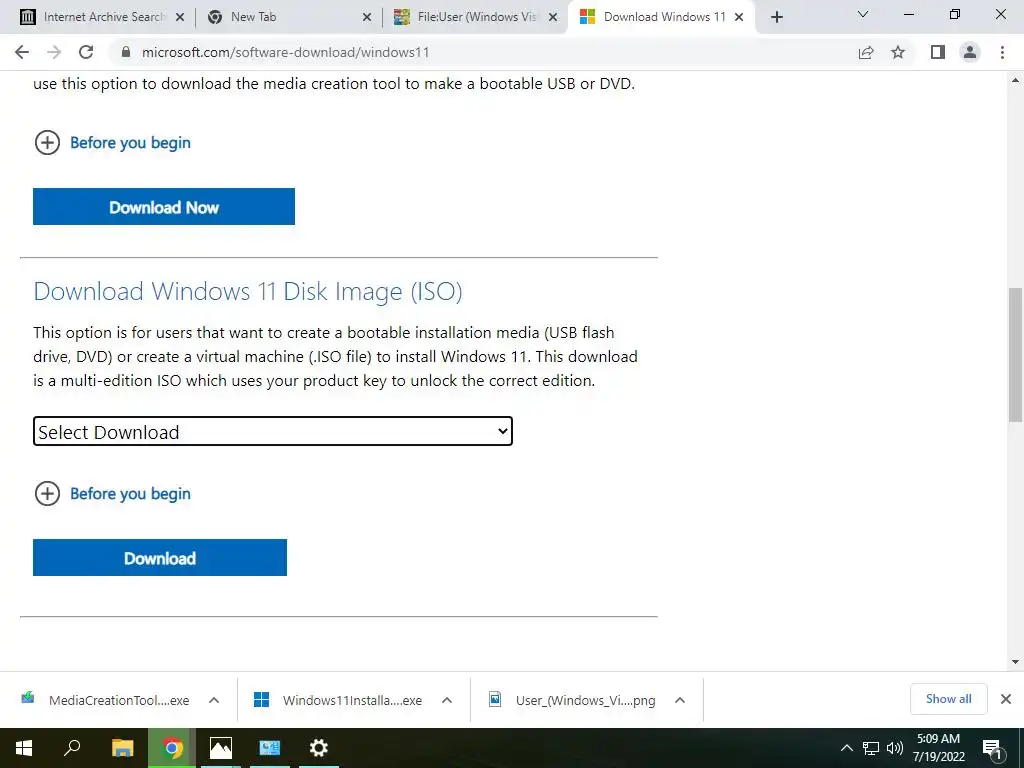The width and height of the screenshot is (1024, 768).
Task: Open a new browser tab
Action: (776, 17)
